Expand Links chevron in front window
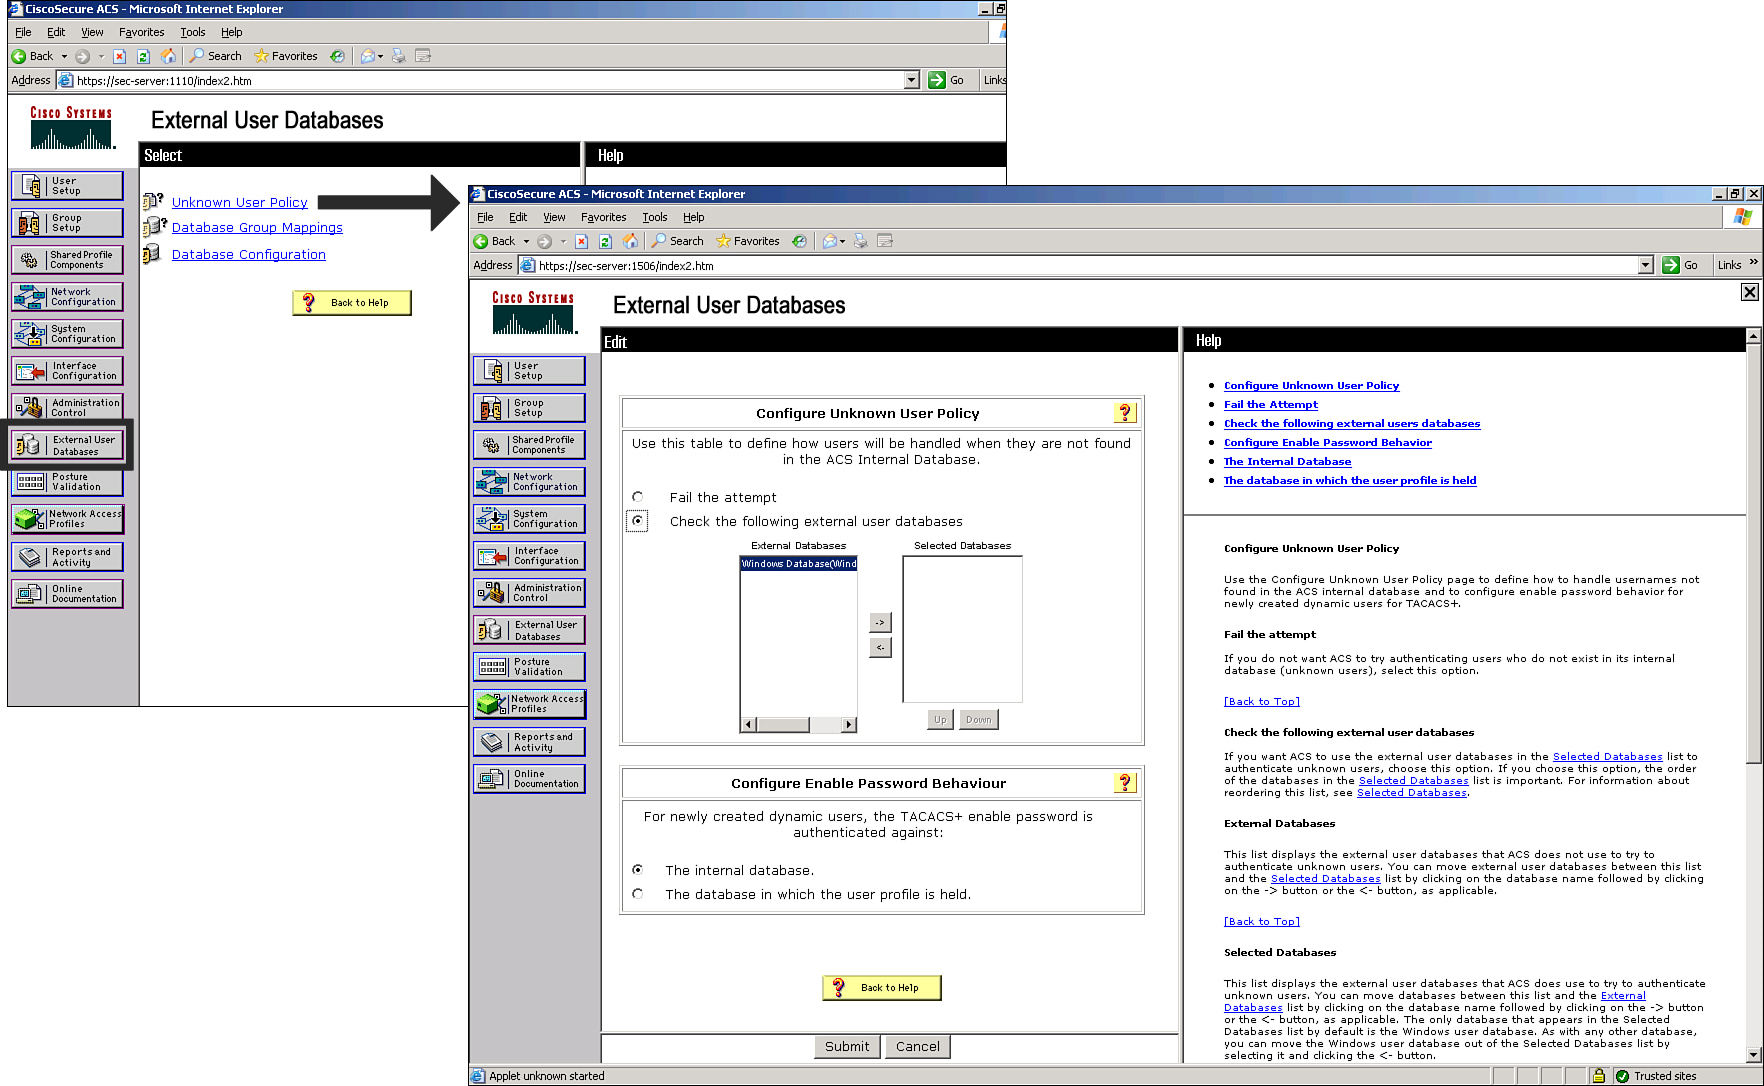Viewport: 1764px width, 1086px height. [x=1753, y=263]
